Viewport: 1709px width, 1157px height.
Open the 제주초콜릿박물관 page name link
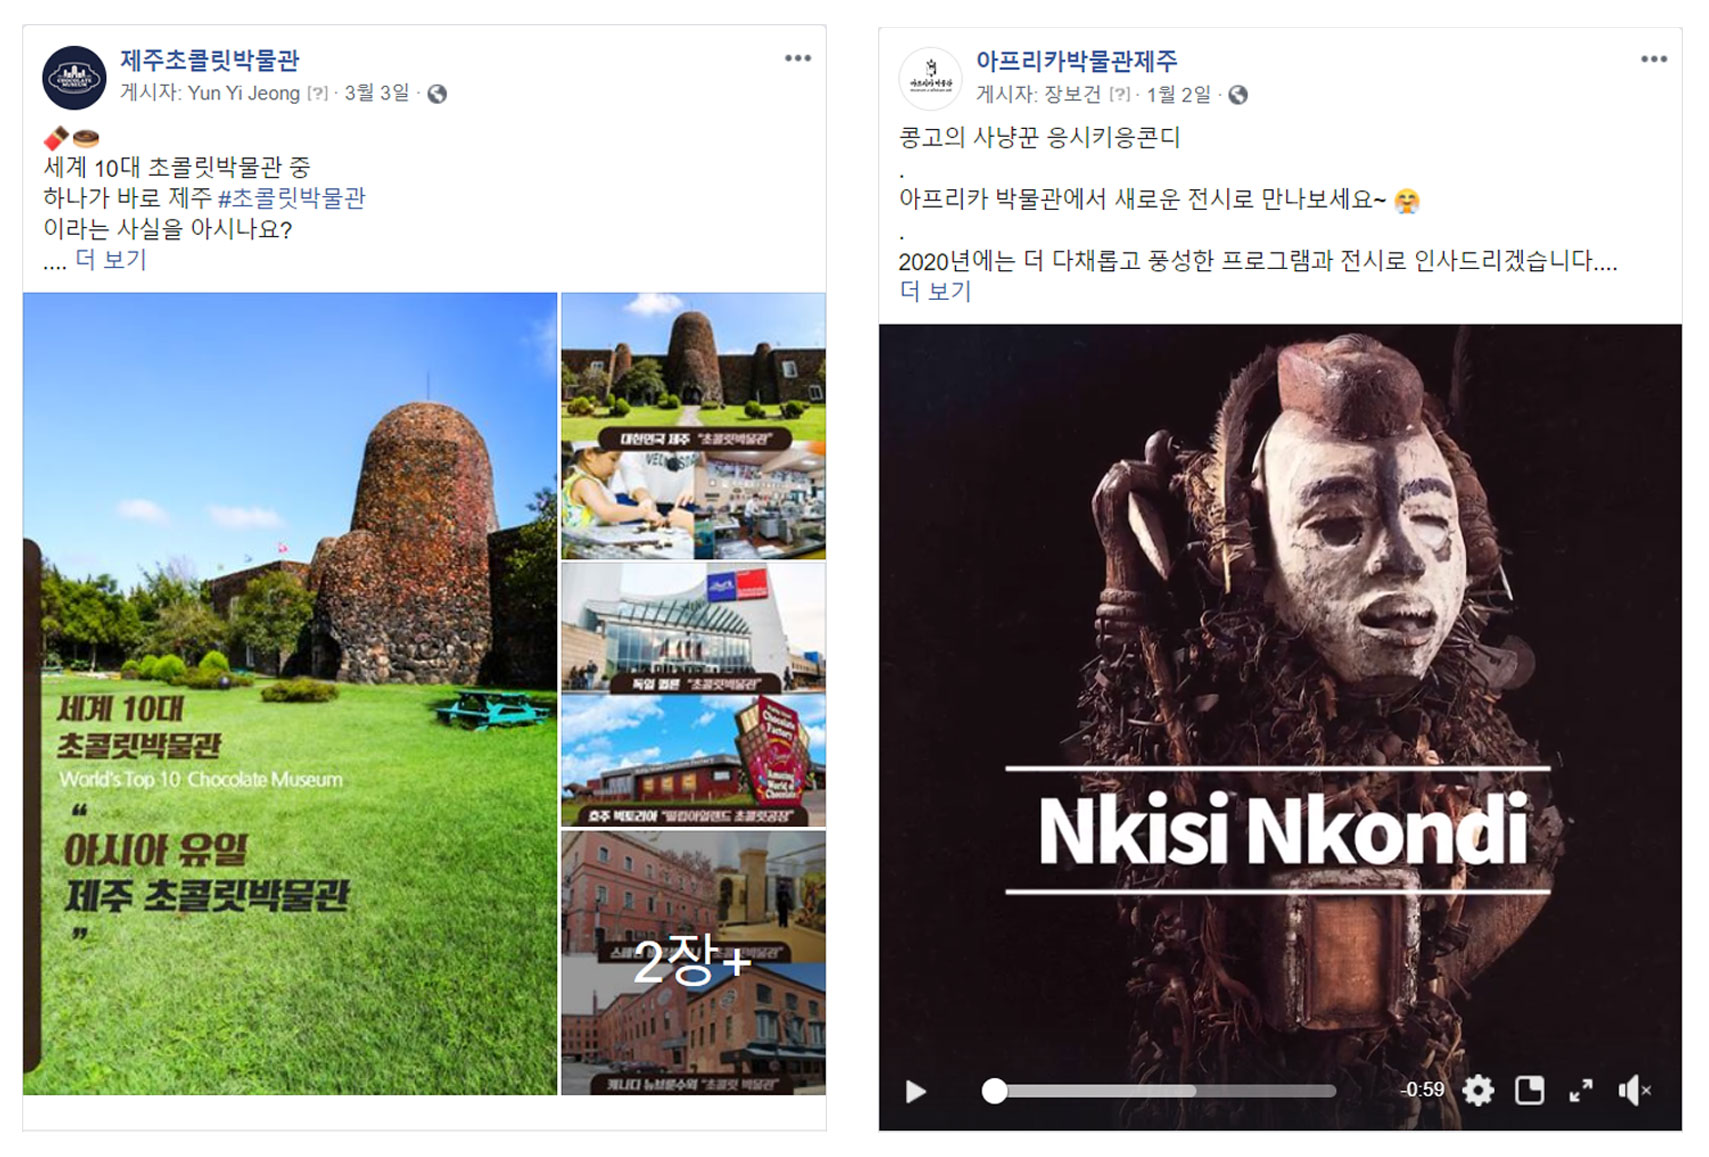click(209, 60)
